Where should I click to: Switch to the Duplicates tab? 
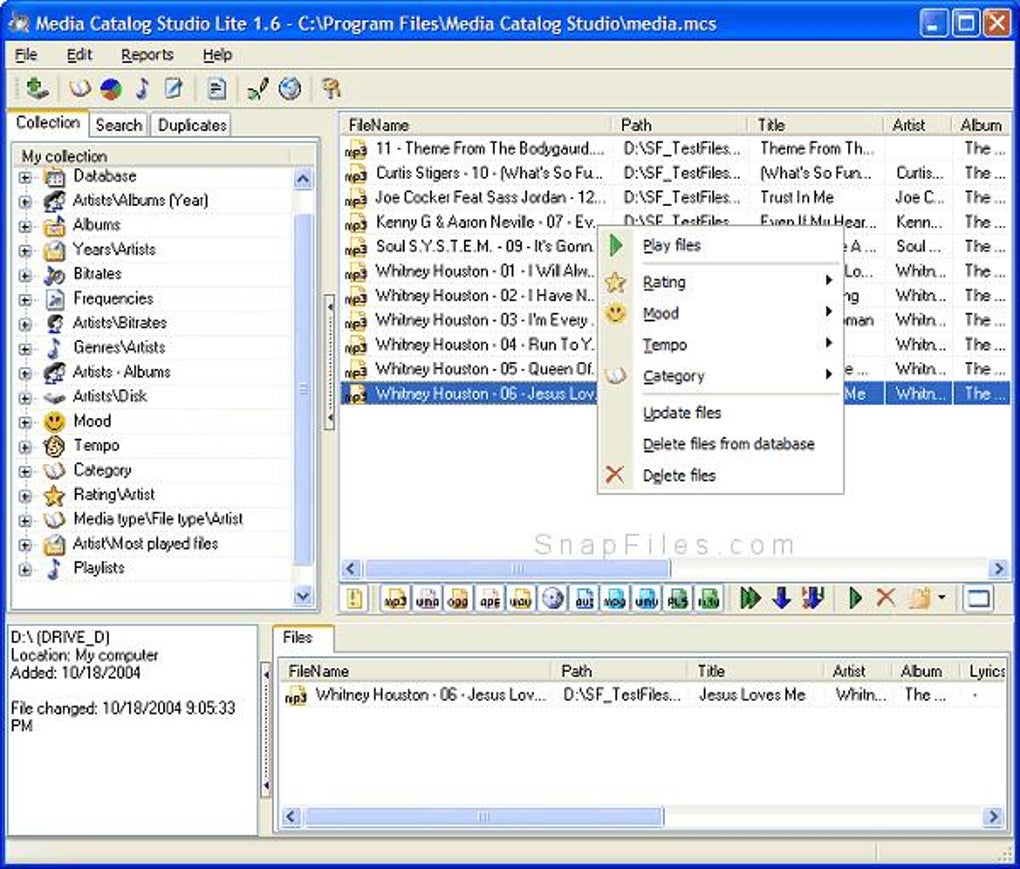coord(192,125)
